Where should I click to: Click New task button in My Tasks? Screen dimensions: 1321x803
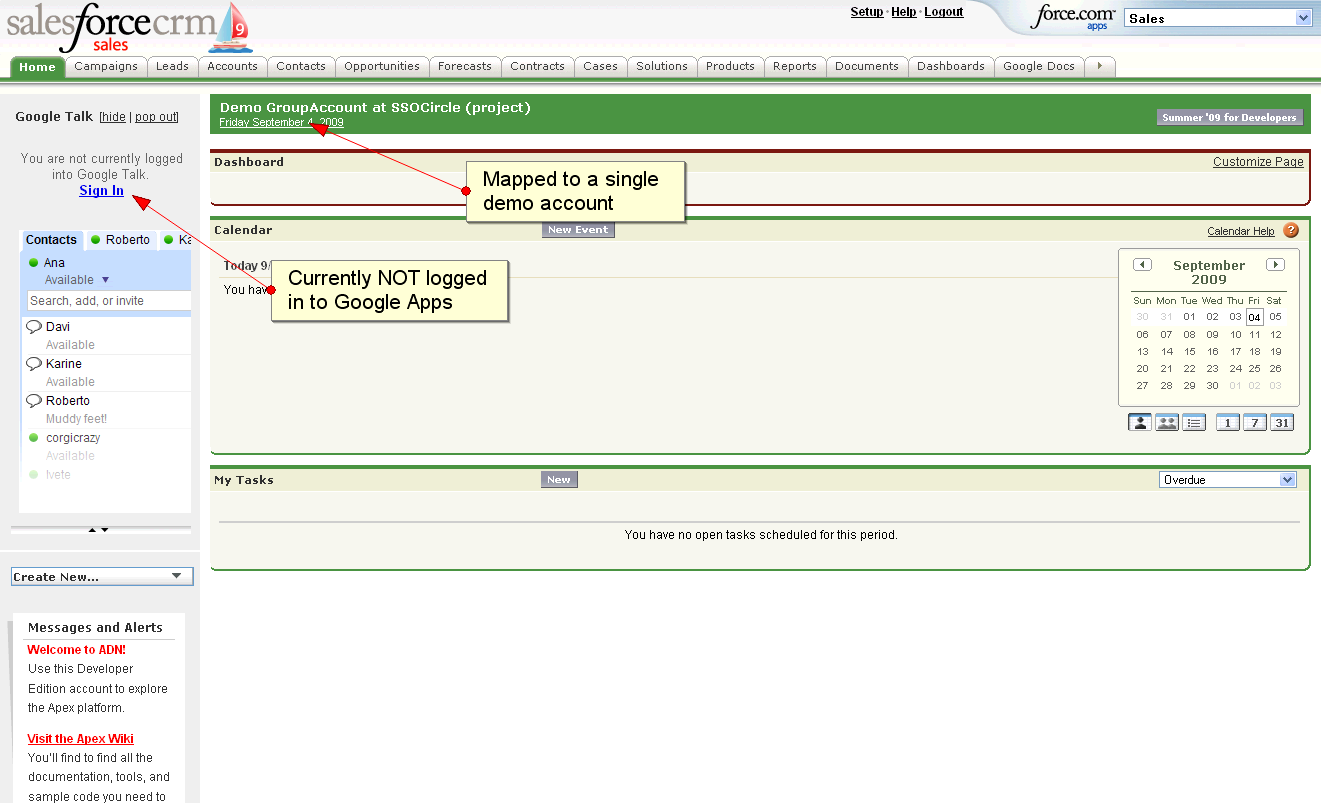559,480
